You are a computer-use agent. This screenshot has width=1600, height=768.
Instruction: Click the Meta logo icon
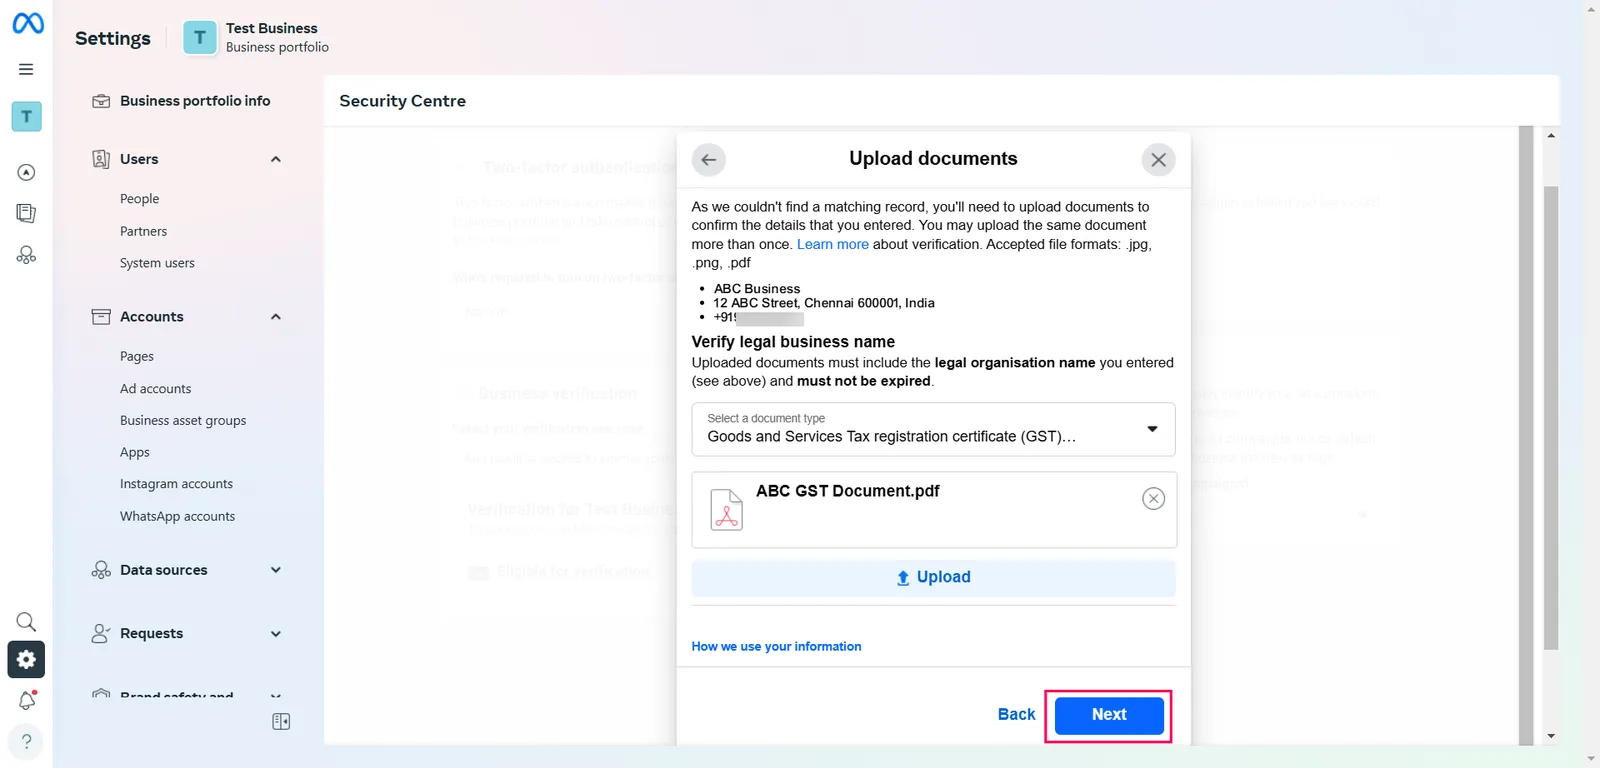[27, 22]
